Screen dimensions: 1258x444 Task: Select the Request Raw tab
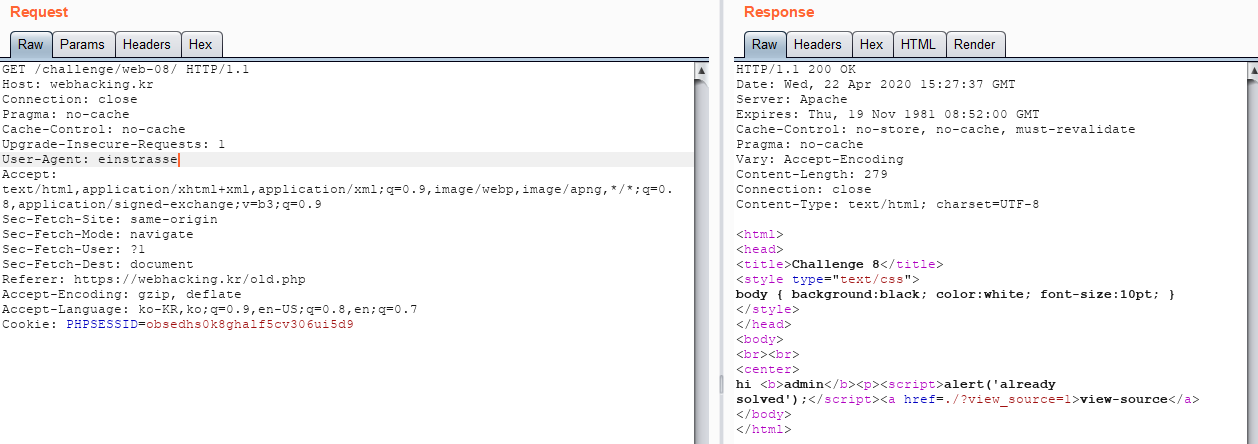click(x=30, y=44)
